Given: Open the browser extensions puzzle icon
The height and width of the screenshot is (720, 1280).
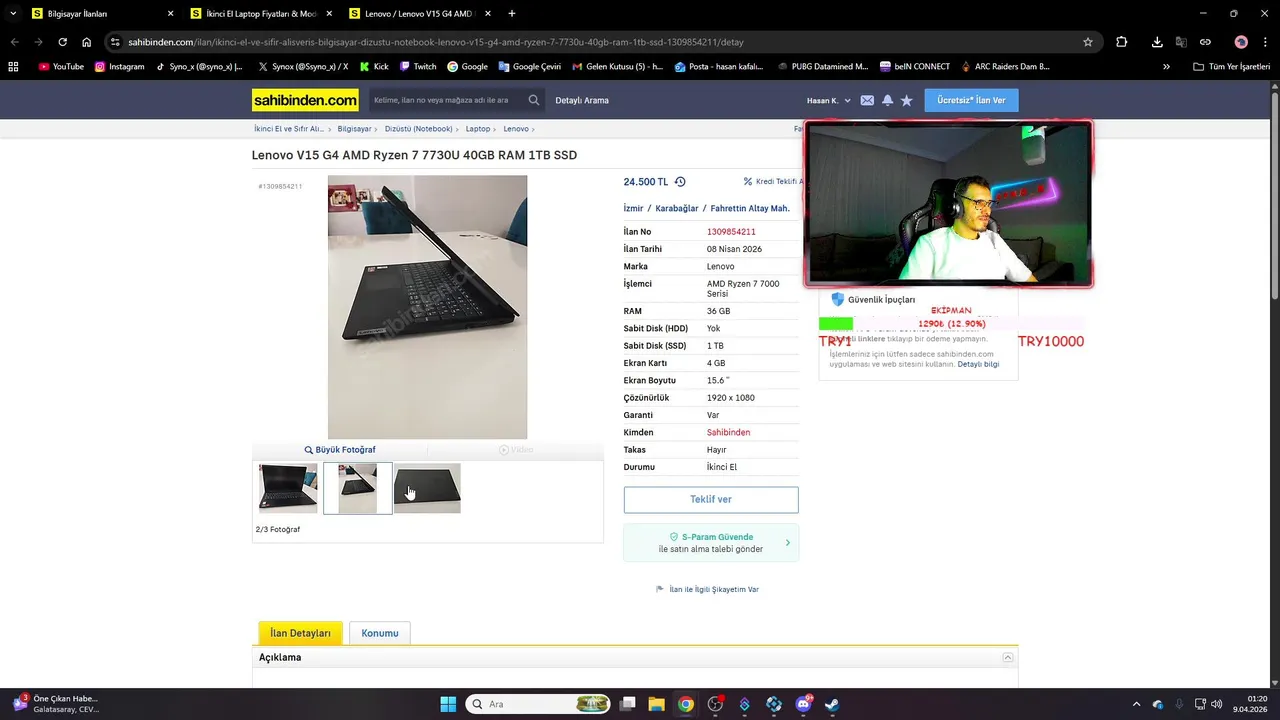Looking at the screenshot, I should [1121, 42].
